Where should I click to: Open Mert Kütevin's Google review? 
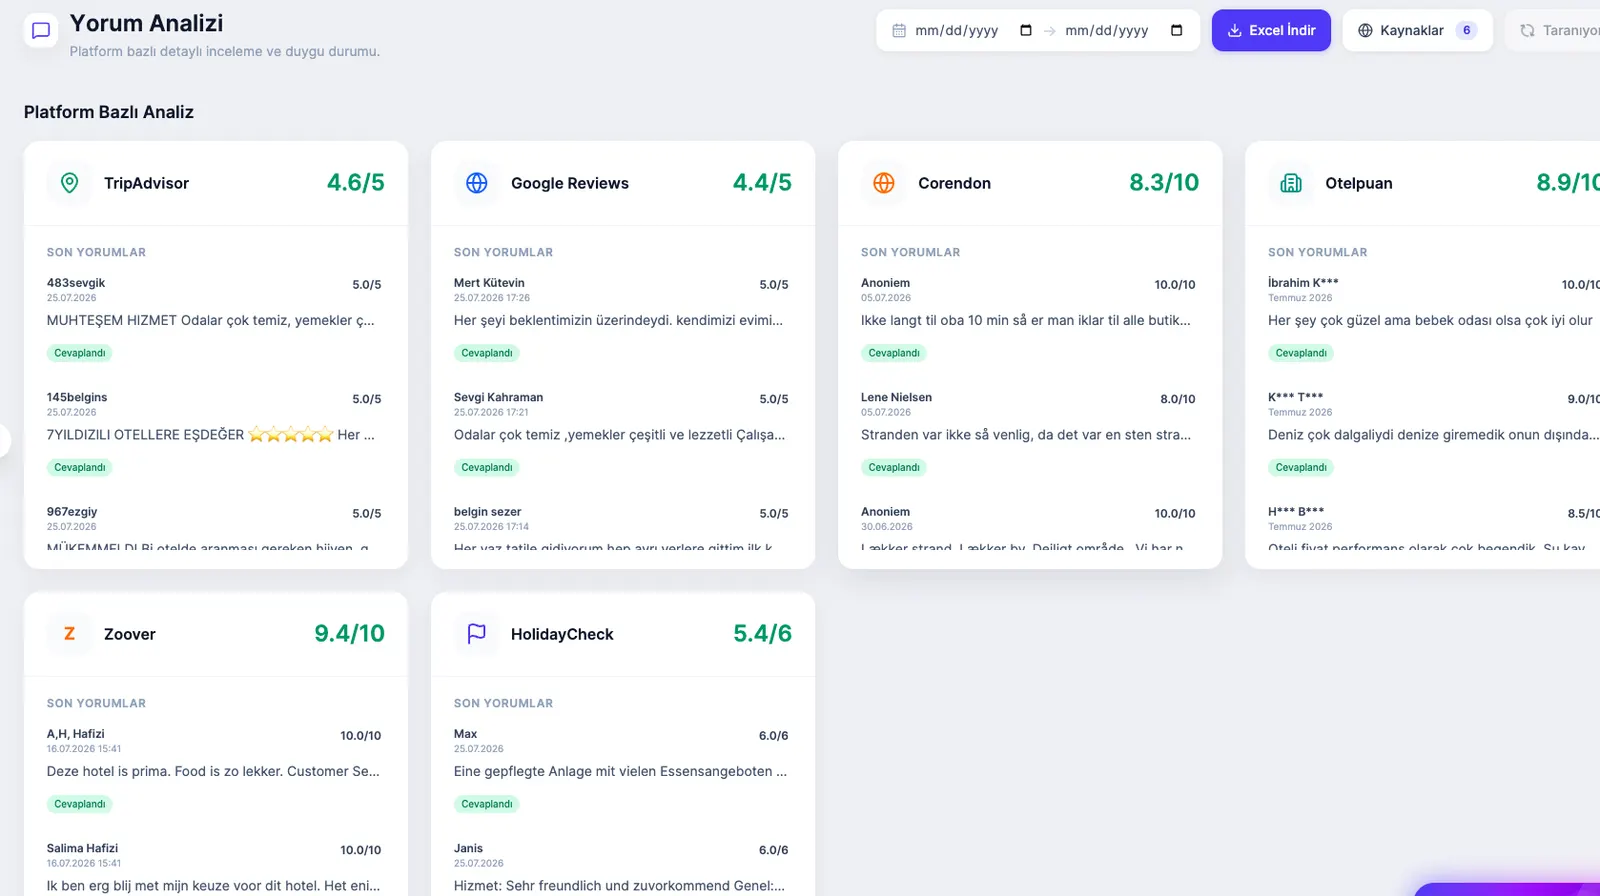[x=621, y=318]
